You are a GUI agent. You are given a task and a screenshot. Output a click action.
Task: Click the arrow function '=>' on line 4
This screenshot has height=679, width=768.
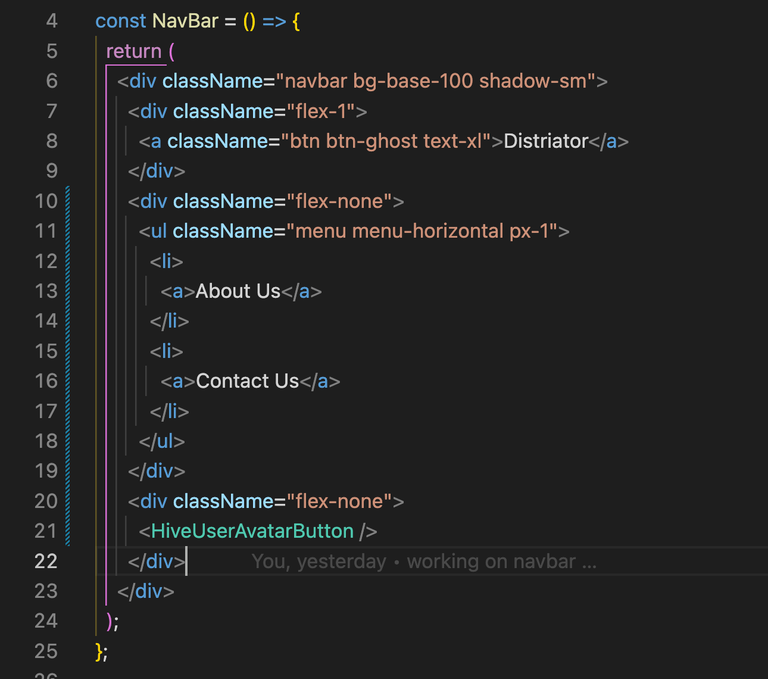click(274, 21)
